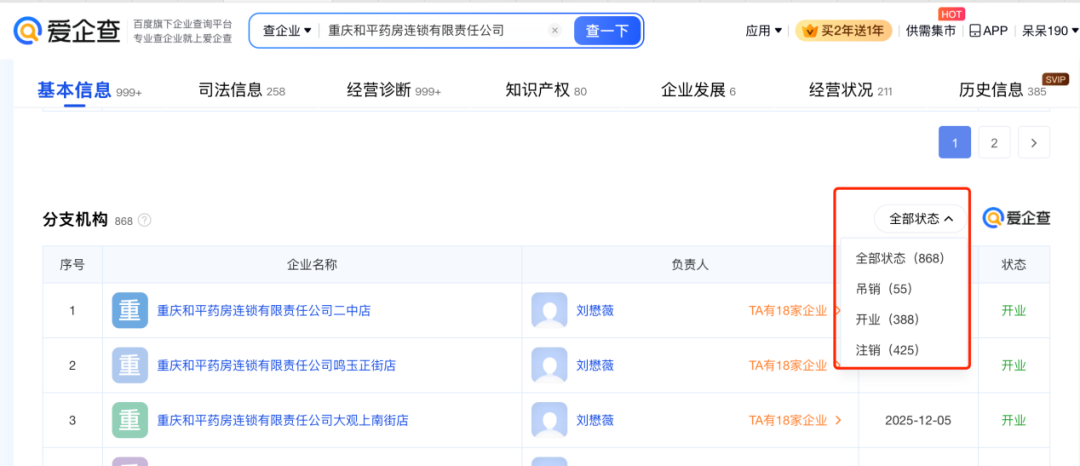Click the 重 logo icon in row 1
The image size is (1080, 466).
pyautogui.click(x=130, y=310)
